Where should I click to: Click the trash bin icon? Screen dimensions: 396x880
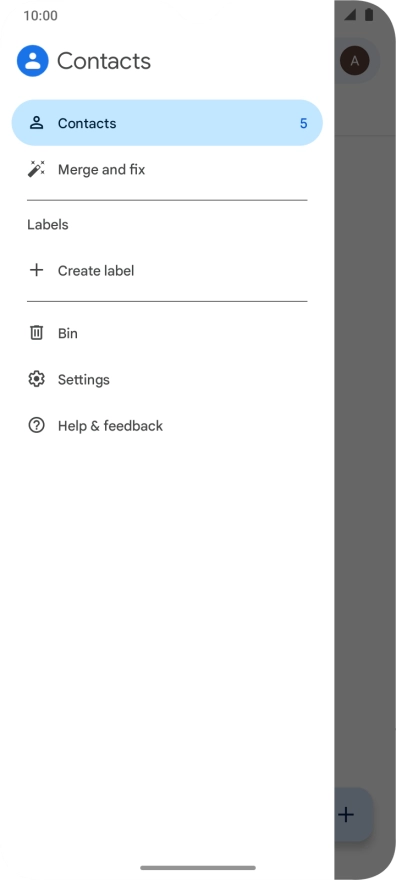36,333
